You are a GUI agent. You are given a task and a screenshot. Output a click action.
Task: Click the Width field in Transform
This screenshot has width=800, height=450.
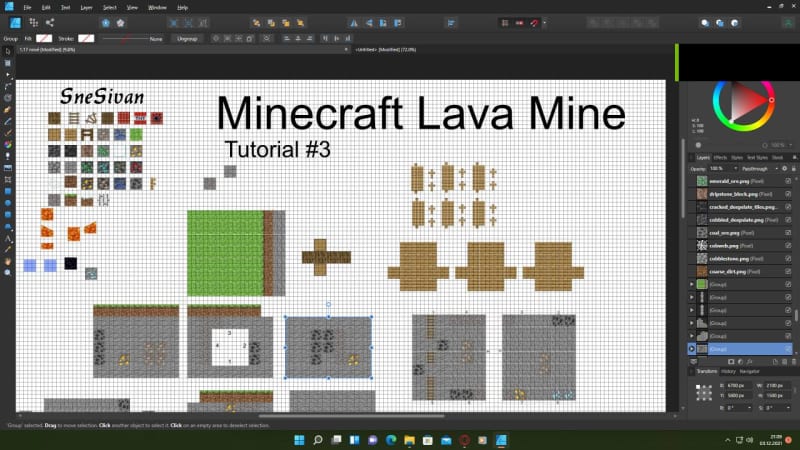point(777,386)
